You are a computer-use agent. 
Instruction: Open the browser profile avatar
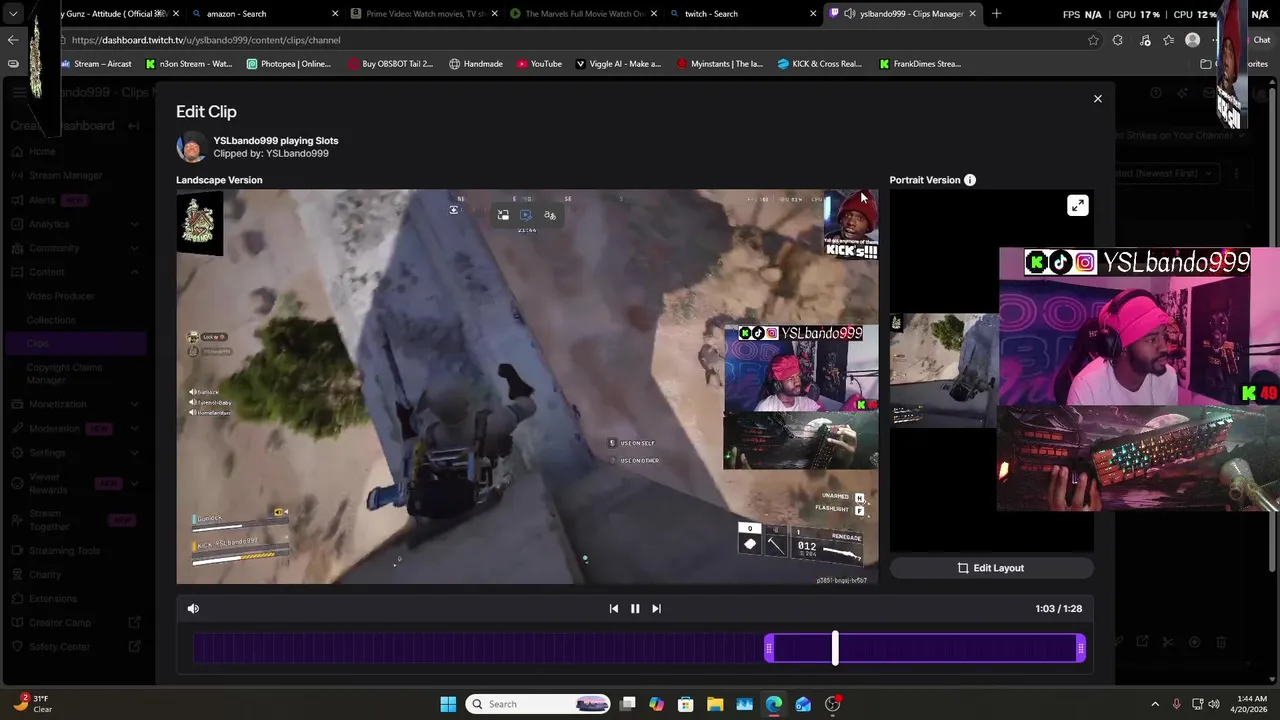point(1192,40)
